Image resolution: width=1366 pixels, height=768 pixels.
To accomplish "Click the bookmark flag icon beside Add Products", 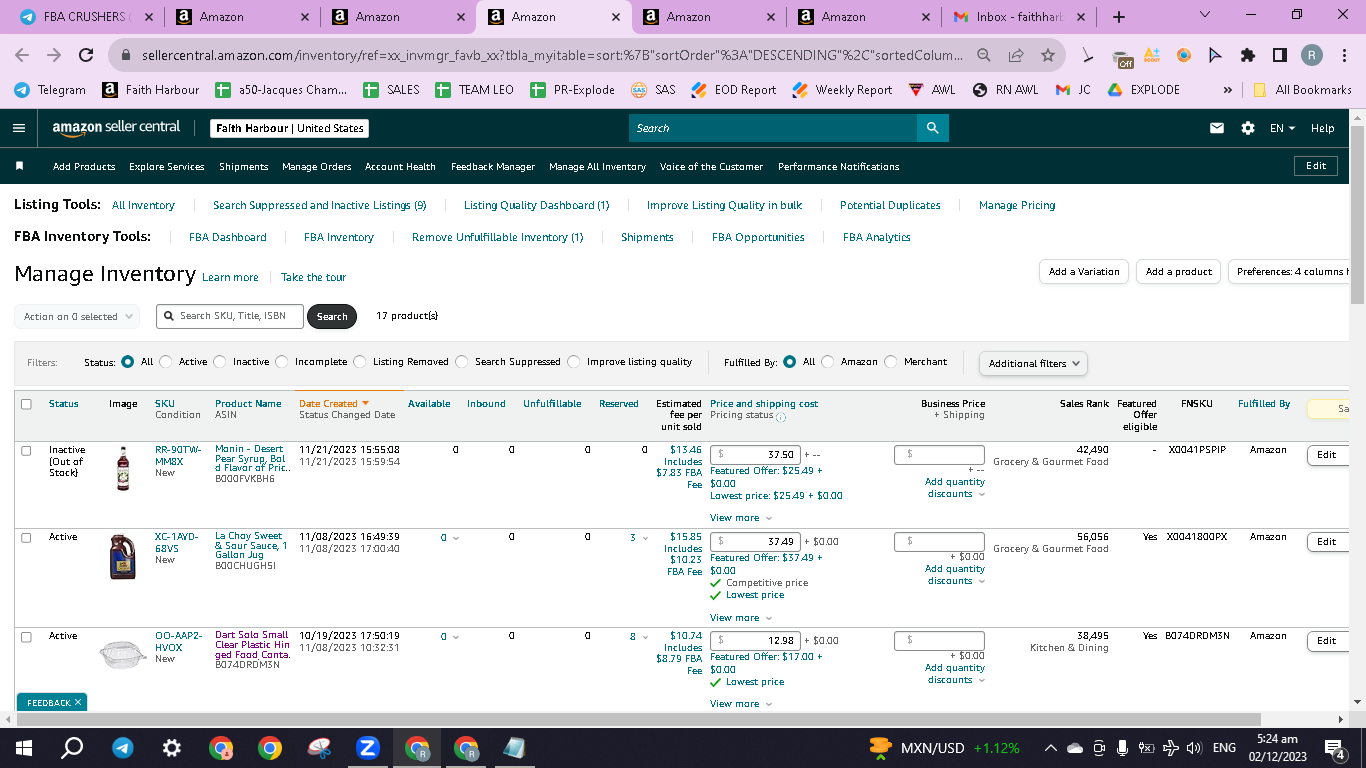I will pyautogui.click(x=20, y=166).
